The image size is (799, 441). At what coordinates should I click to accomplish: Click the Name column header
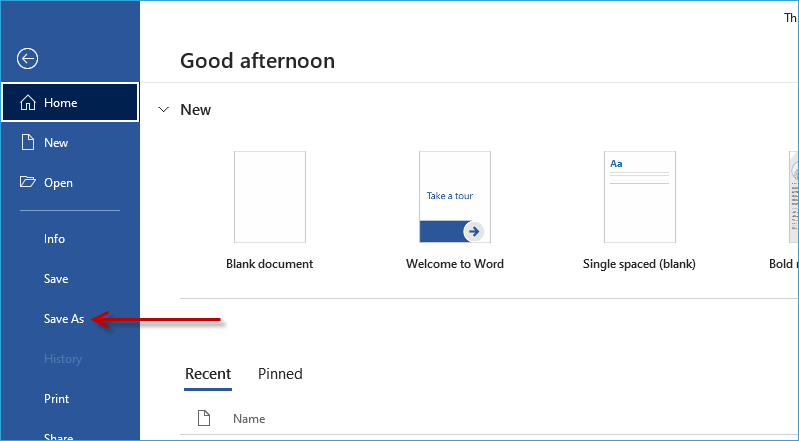coord(249,419)
